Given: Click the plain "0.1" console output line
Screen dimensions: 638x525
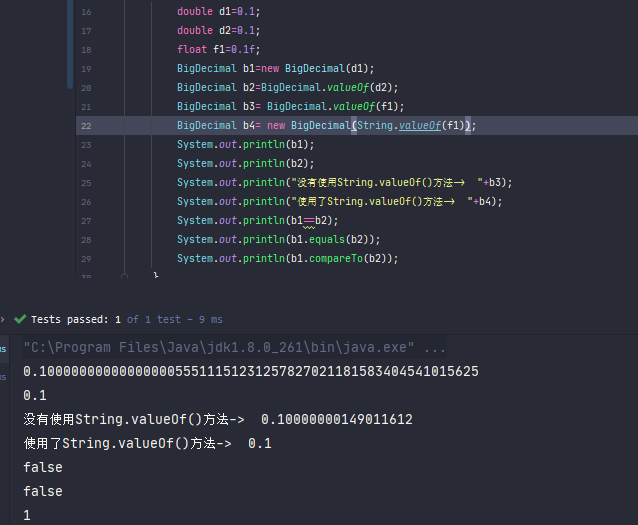Looking at the screenshot, I should tap(35, 396).
